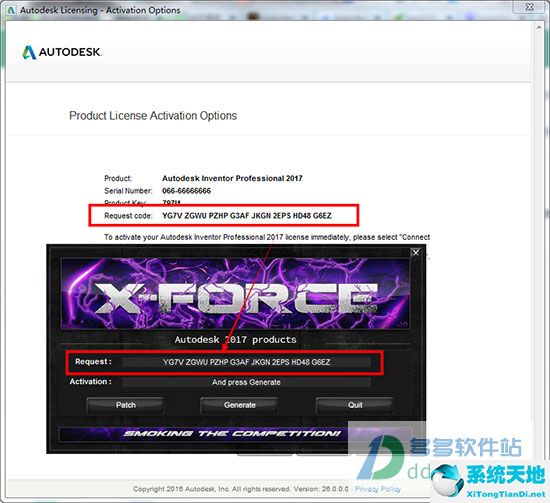Viewport: 550px width, 503px height.
Task: Click into the Request field in X-Force
Action: [246, 362]
